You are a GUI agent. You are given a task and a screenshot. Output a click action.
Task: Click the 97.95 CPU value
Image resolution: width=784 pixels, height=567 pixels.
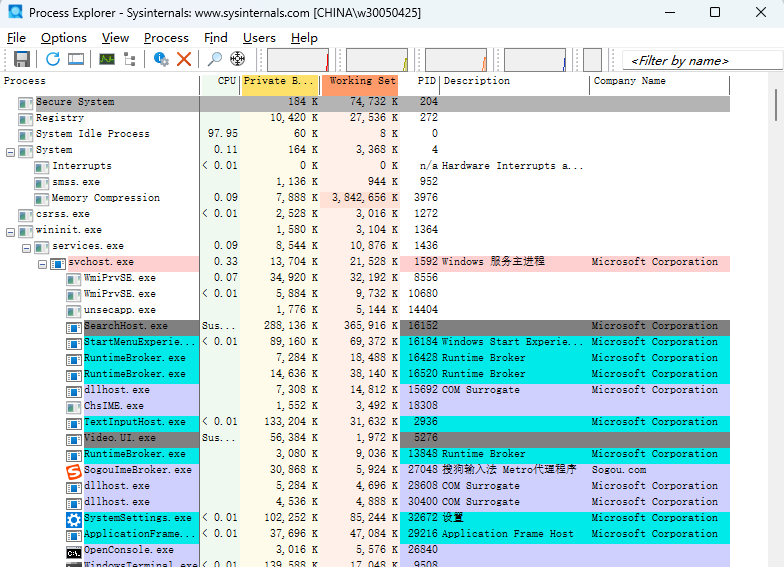[x=222, y=134]
